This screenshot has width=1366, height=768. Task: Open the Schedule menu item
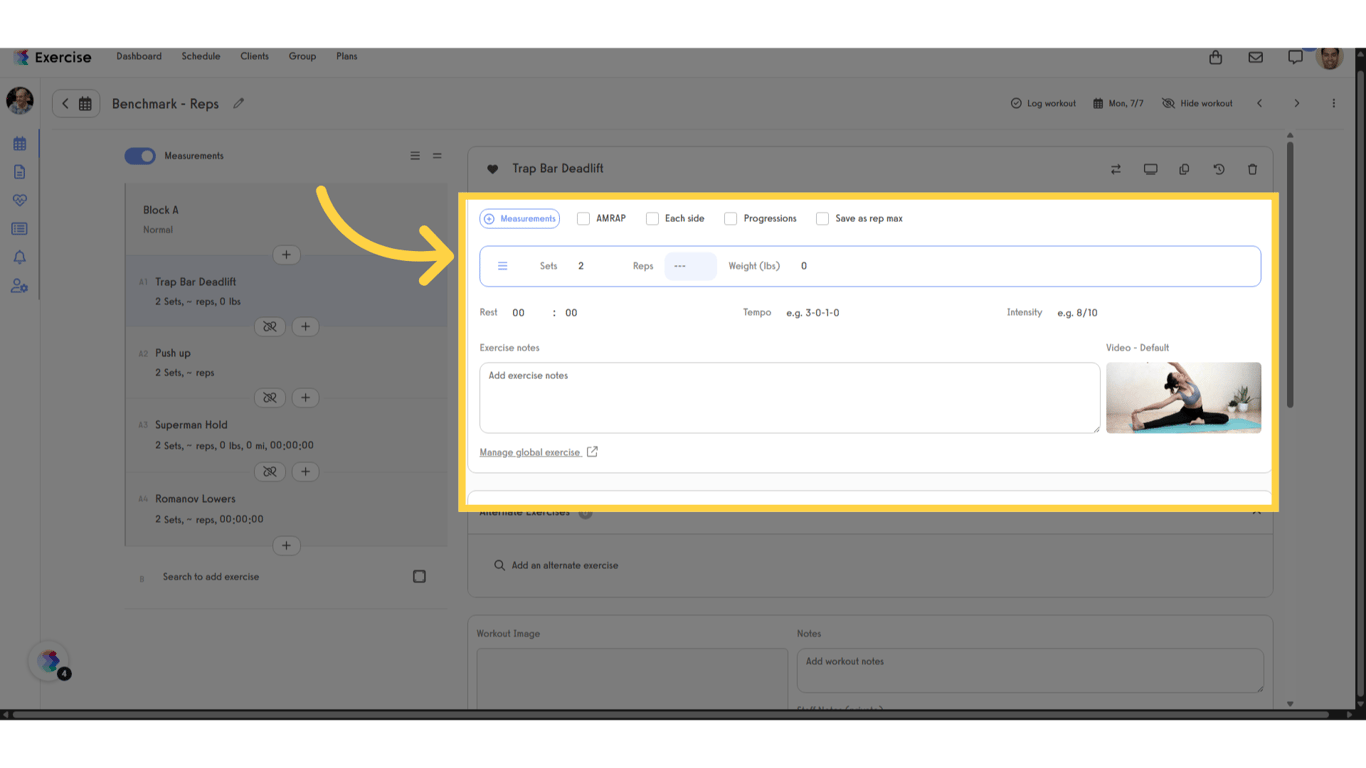(201, 57)
